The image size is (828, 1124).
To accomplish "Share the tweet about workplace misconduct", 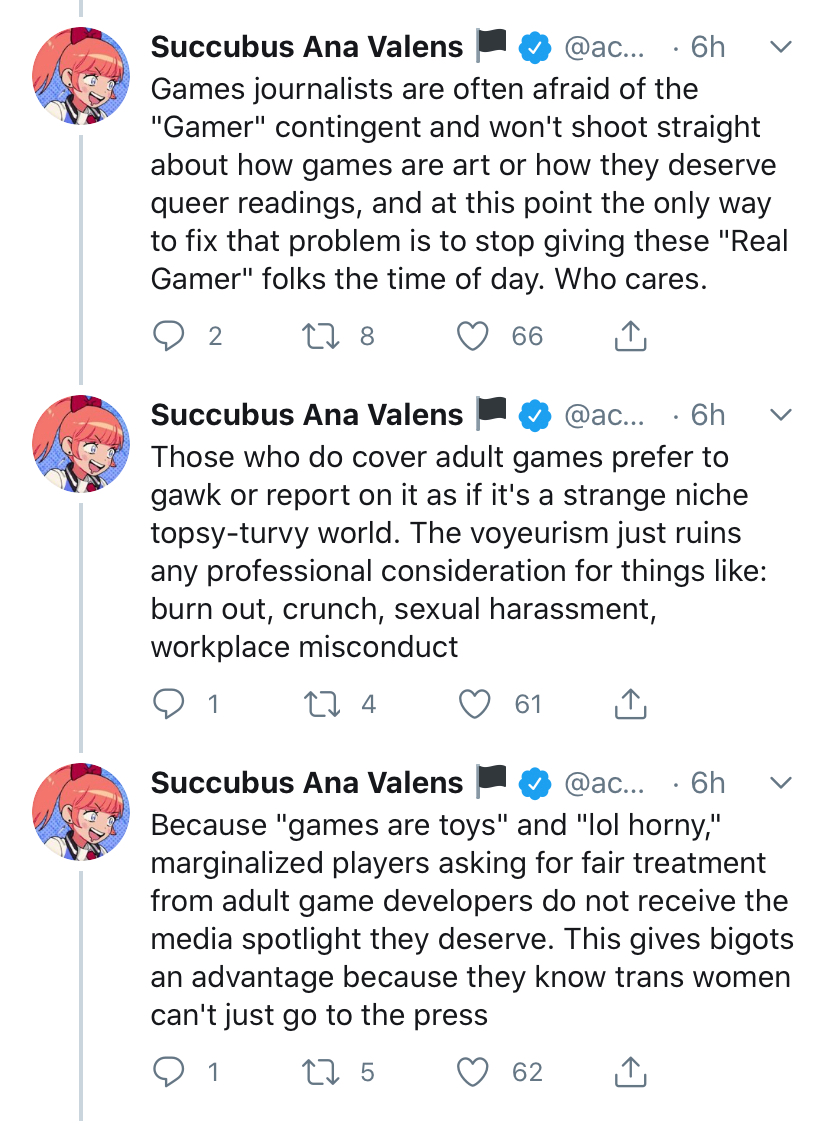I will pyautogui.click(x=630, y=705).
